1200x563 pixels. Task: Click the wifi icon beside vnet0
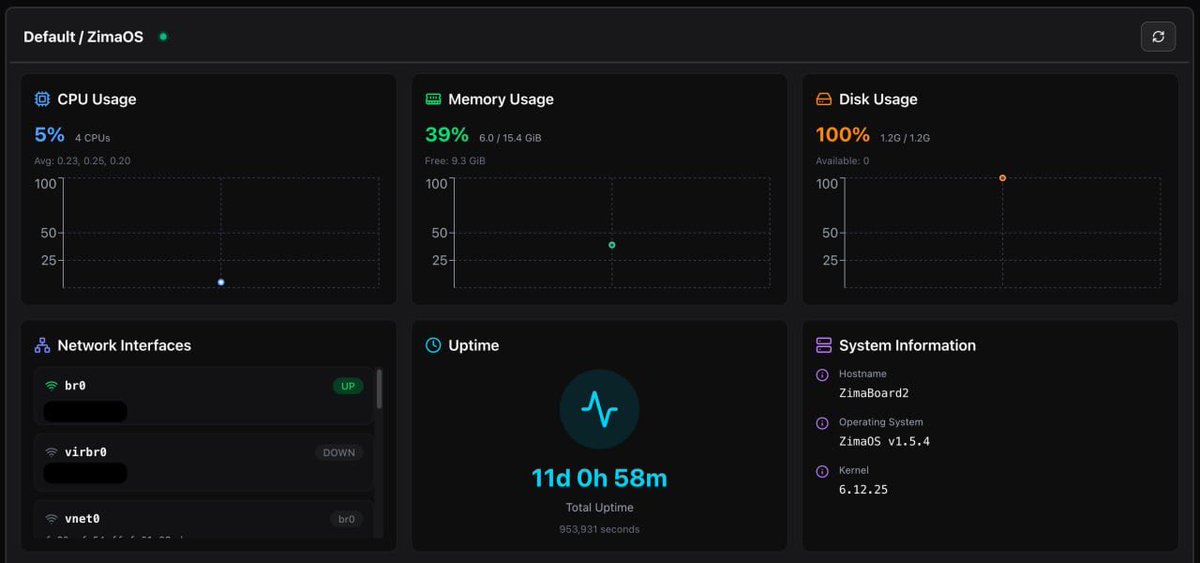coord(51,519)
